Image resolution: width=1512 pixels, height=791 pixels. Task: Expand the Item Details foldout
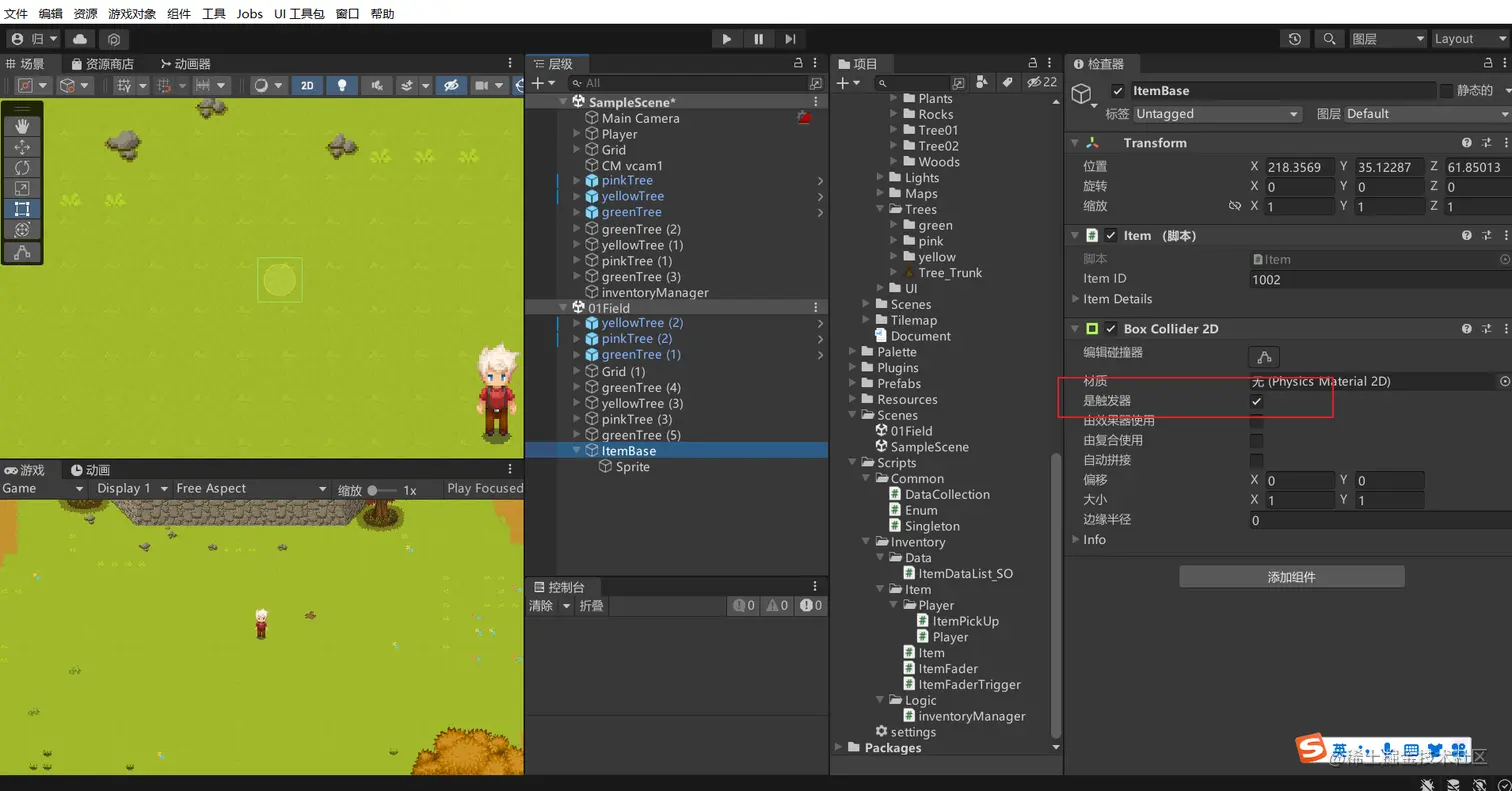pos(1076,299)
